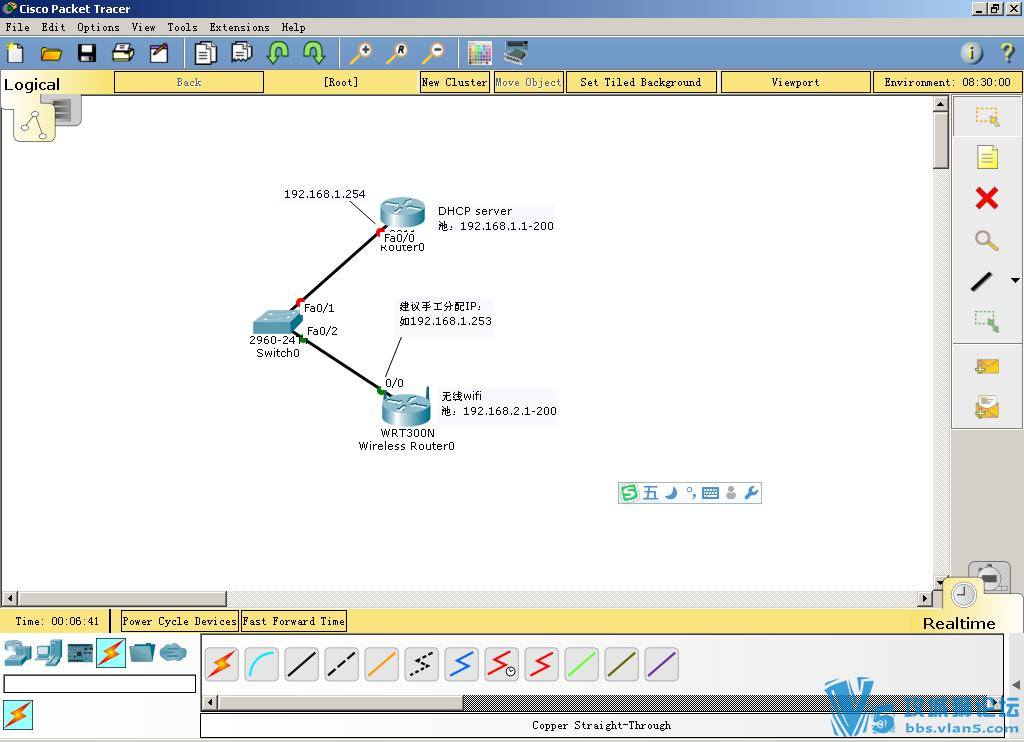The height and width of the screenshot is (742, 1024).
Task: Select the Add Complex PDU icon
Action: pos(986,407)
